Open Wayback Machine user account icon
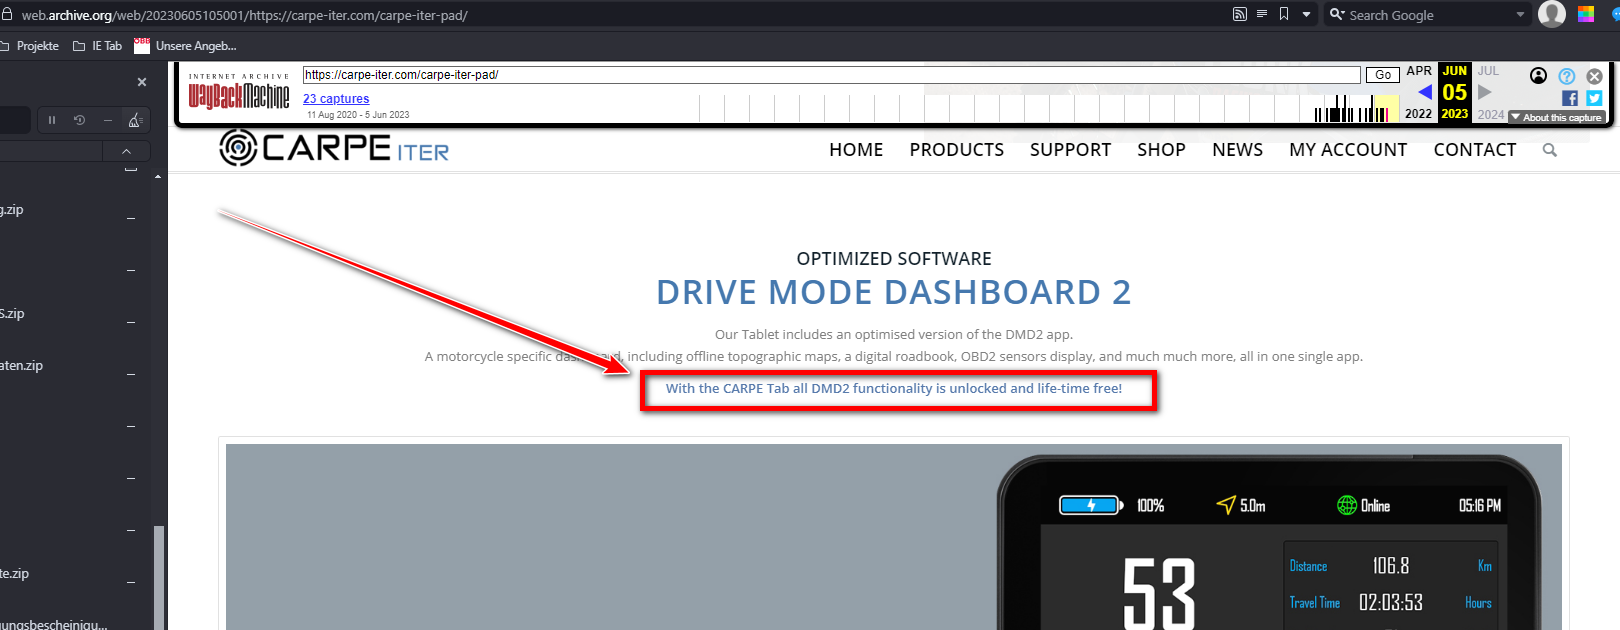The image size is (1620, 630). [x=1539, y=76]
